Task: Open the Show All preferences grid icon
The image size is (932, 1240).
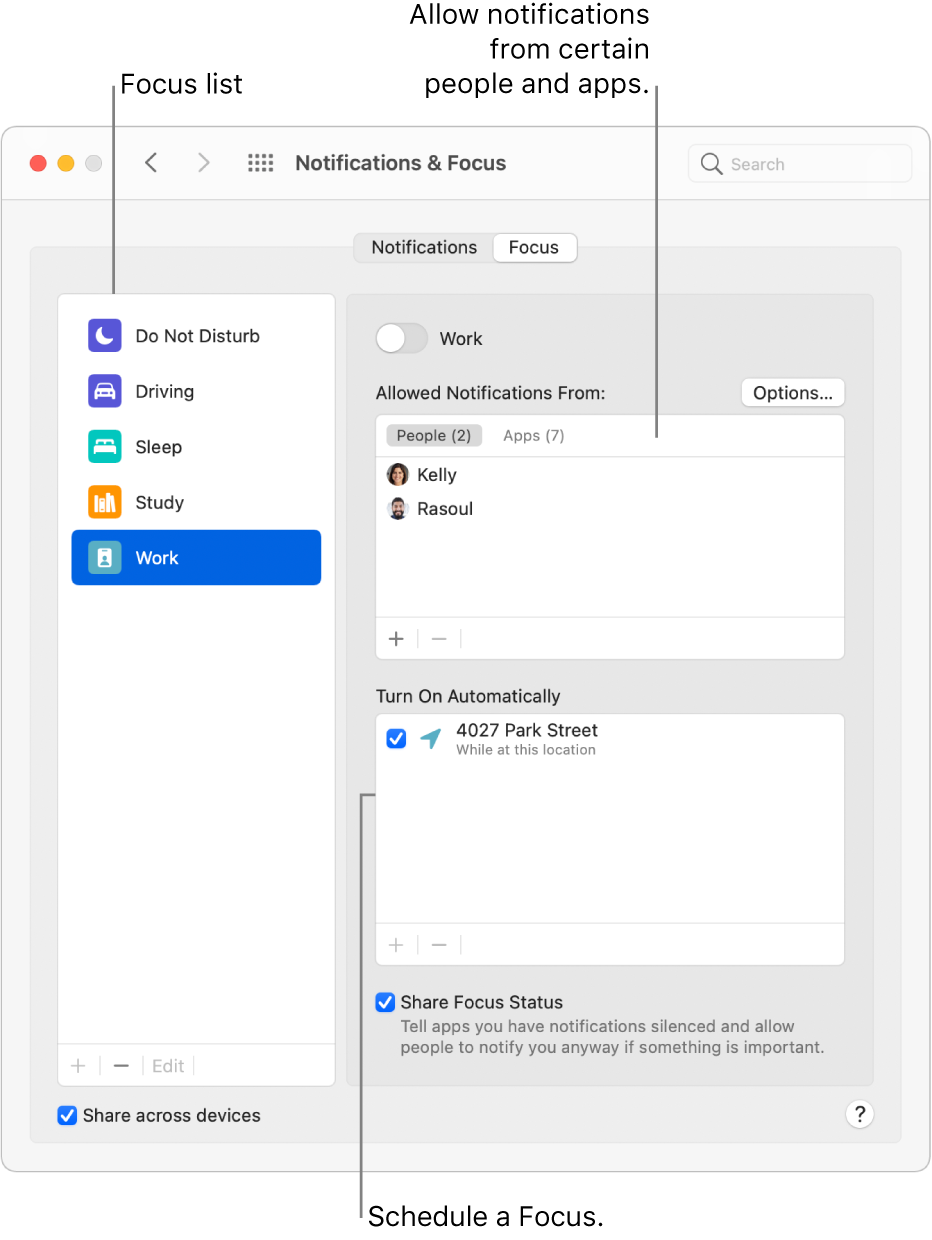Action: 260,163
